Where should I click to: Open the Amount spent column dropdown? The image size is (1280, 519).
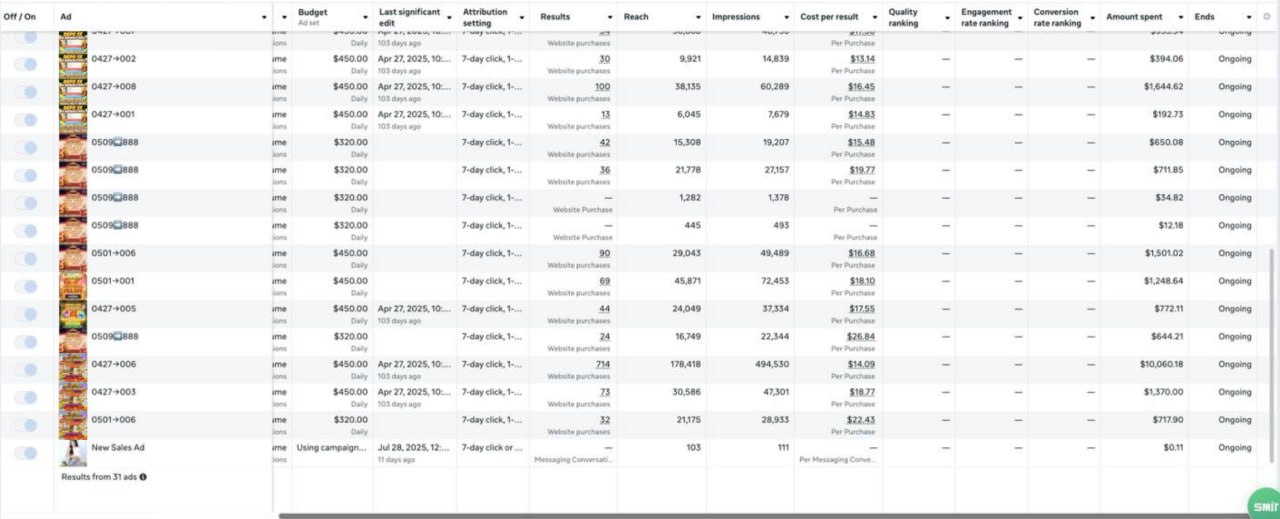1181,17
